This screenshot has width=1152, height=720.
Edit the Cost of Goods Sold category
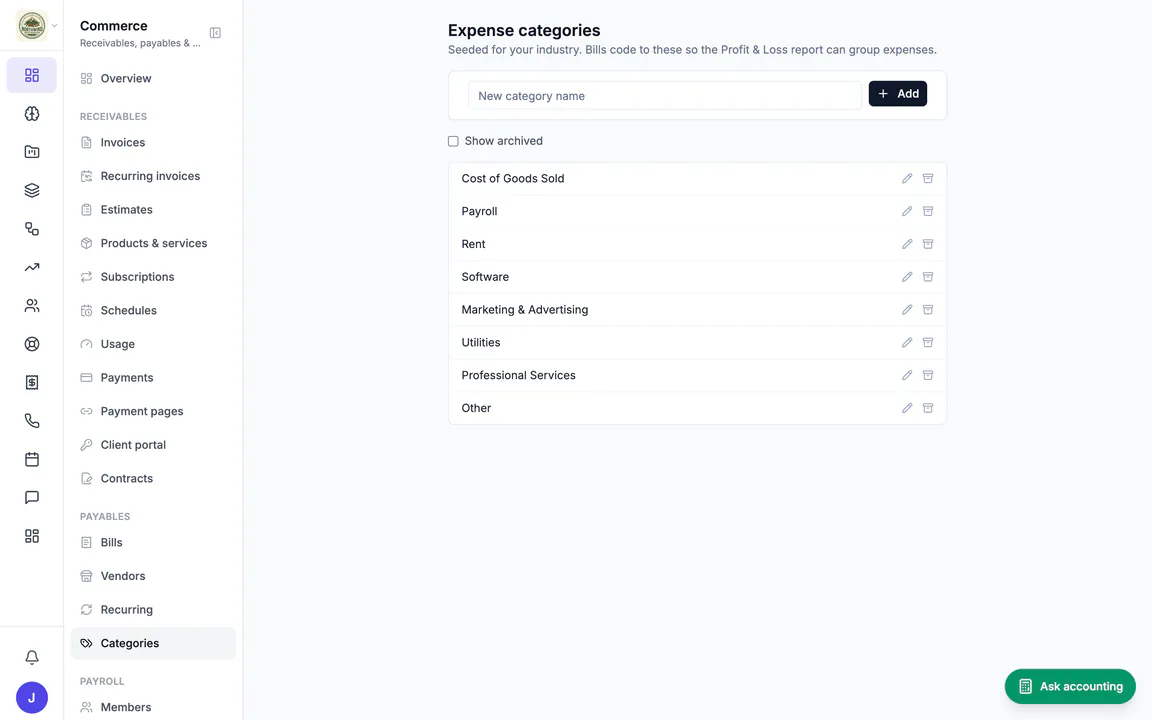pos(907,179)
